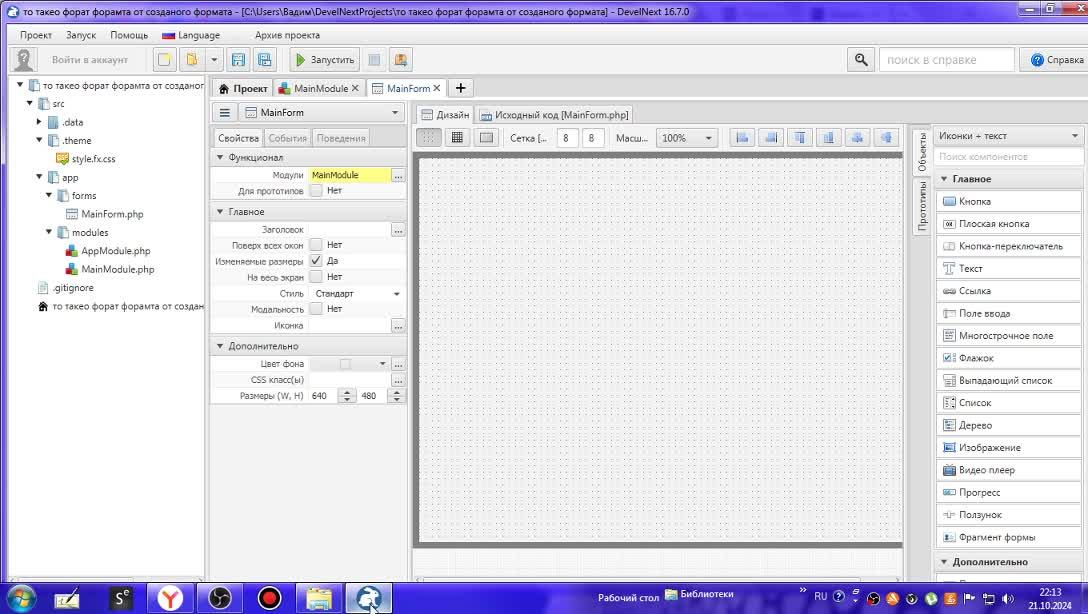Click the plus icon to add tab

[461, 88]
